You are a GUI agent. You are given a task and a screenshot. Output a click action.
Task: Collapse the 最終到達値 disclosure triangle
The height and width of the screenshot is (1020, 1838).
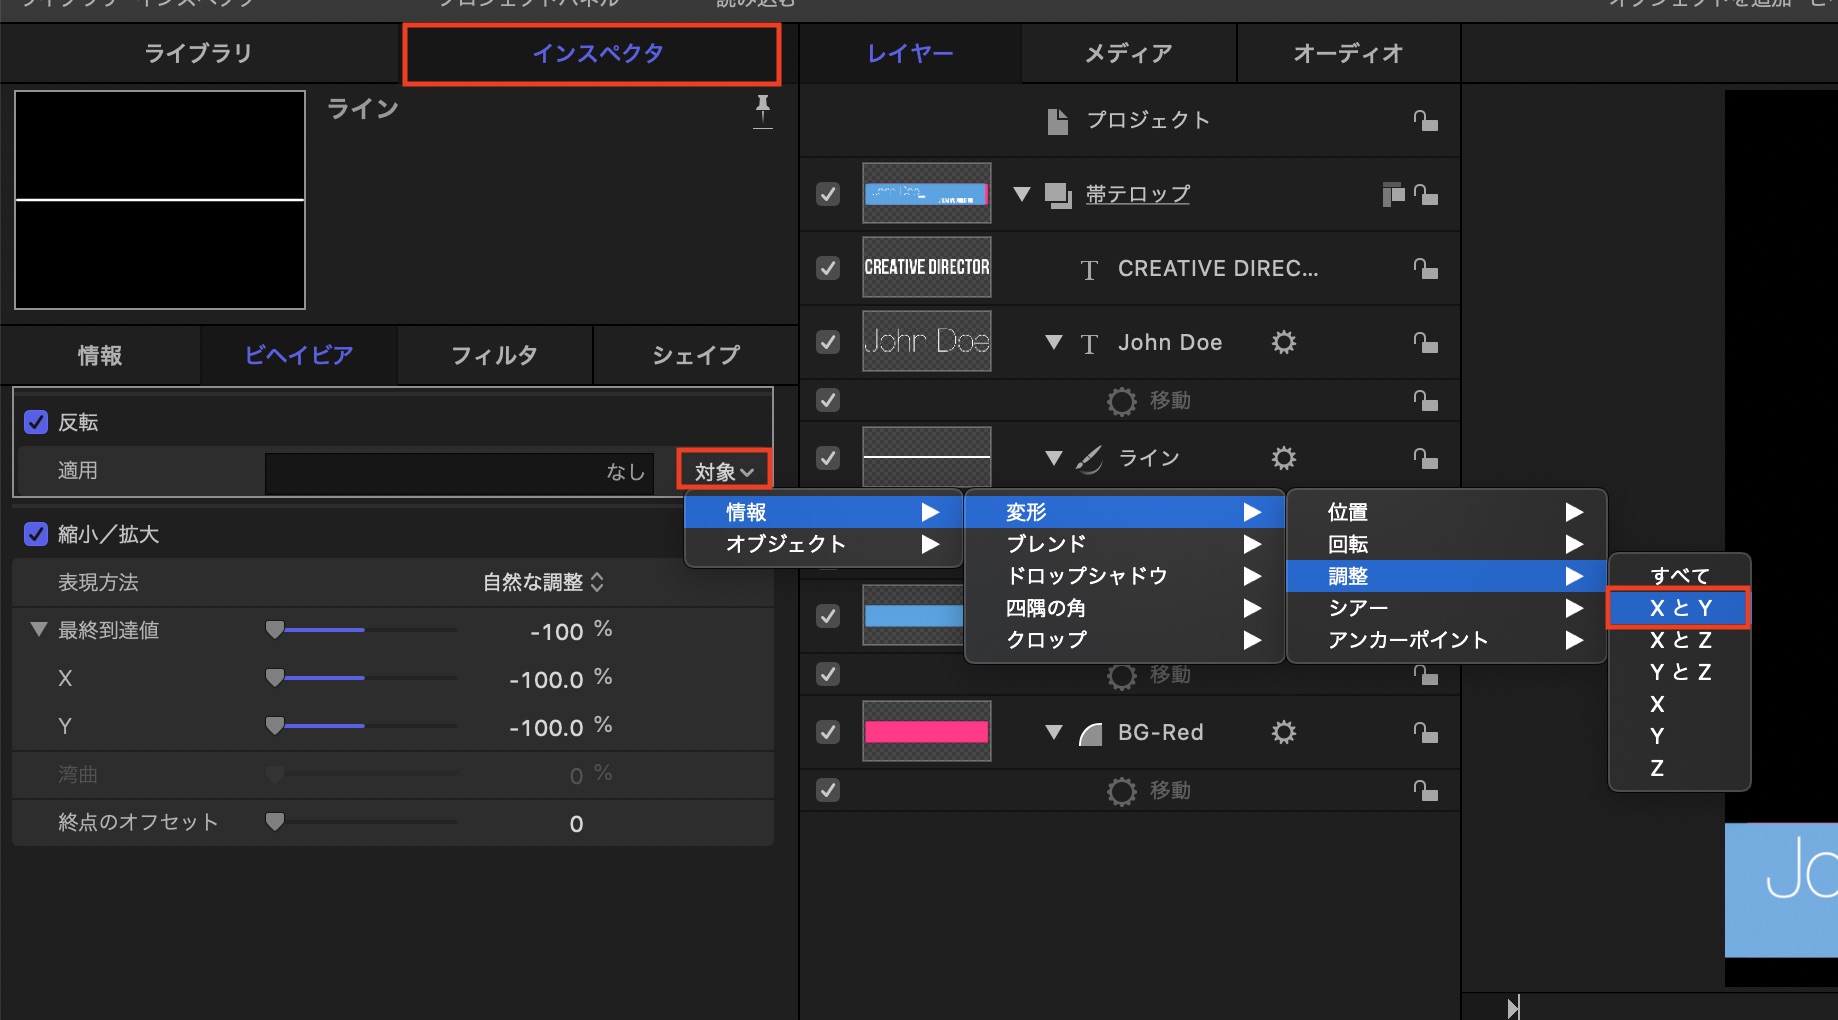(39, 630)
